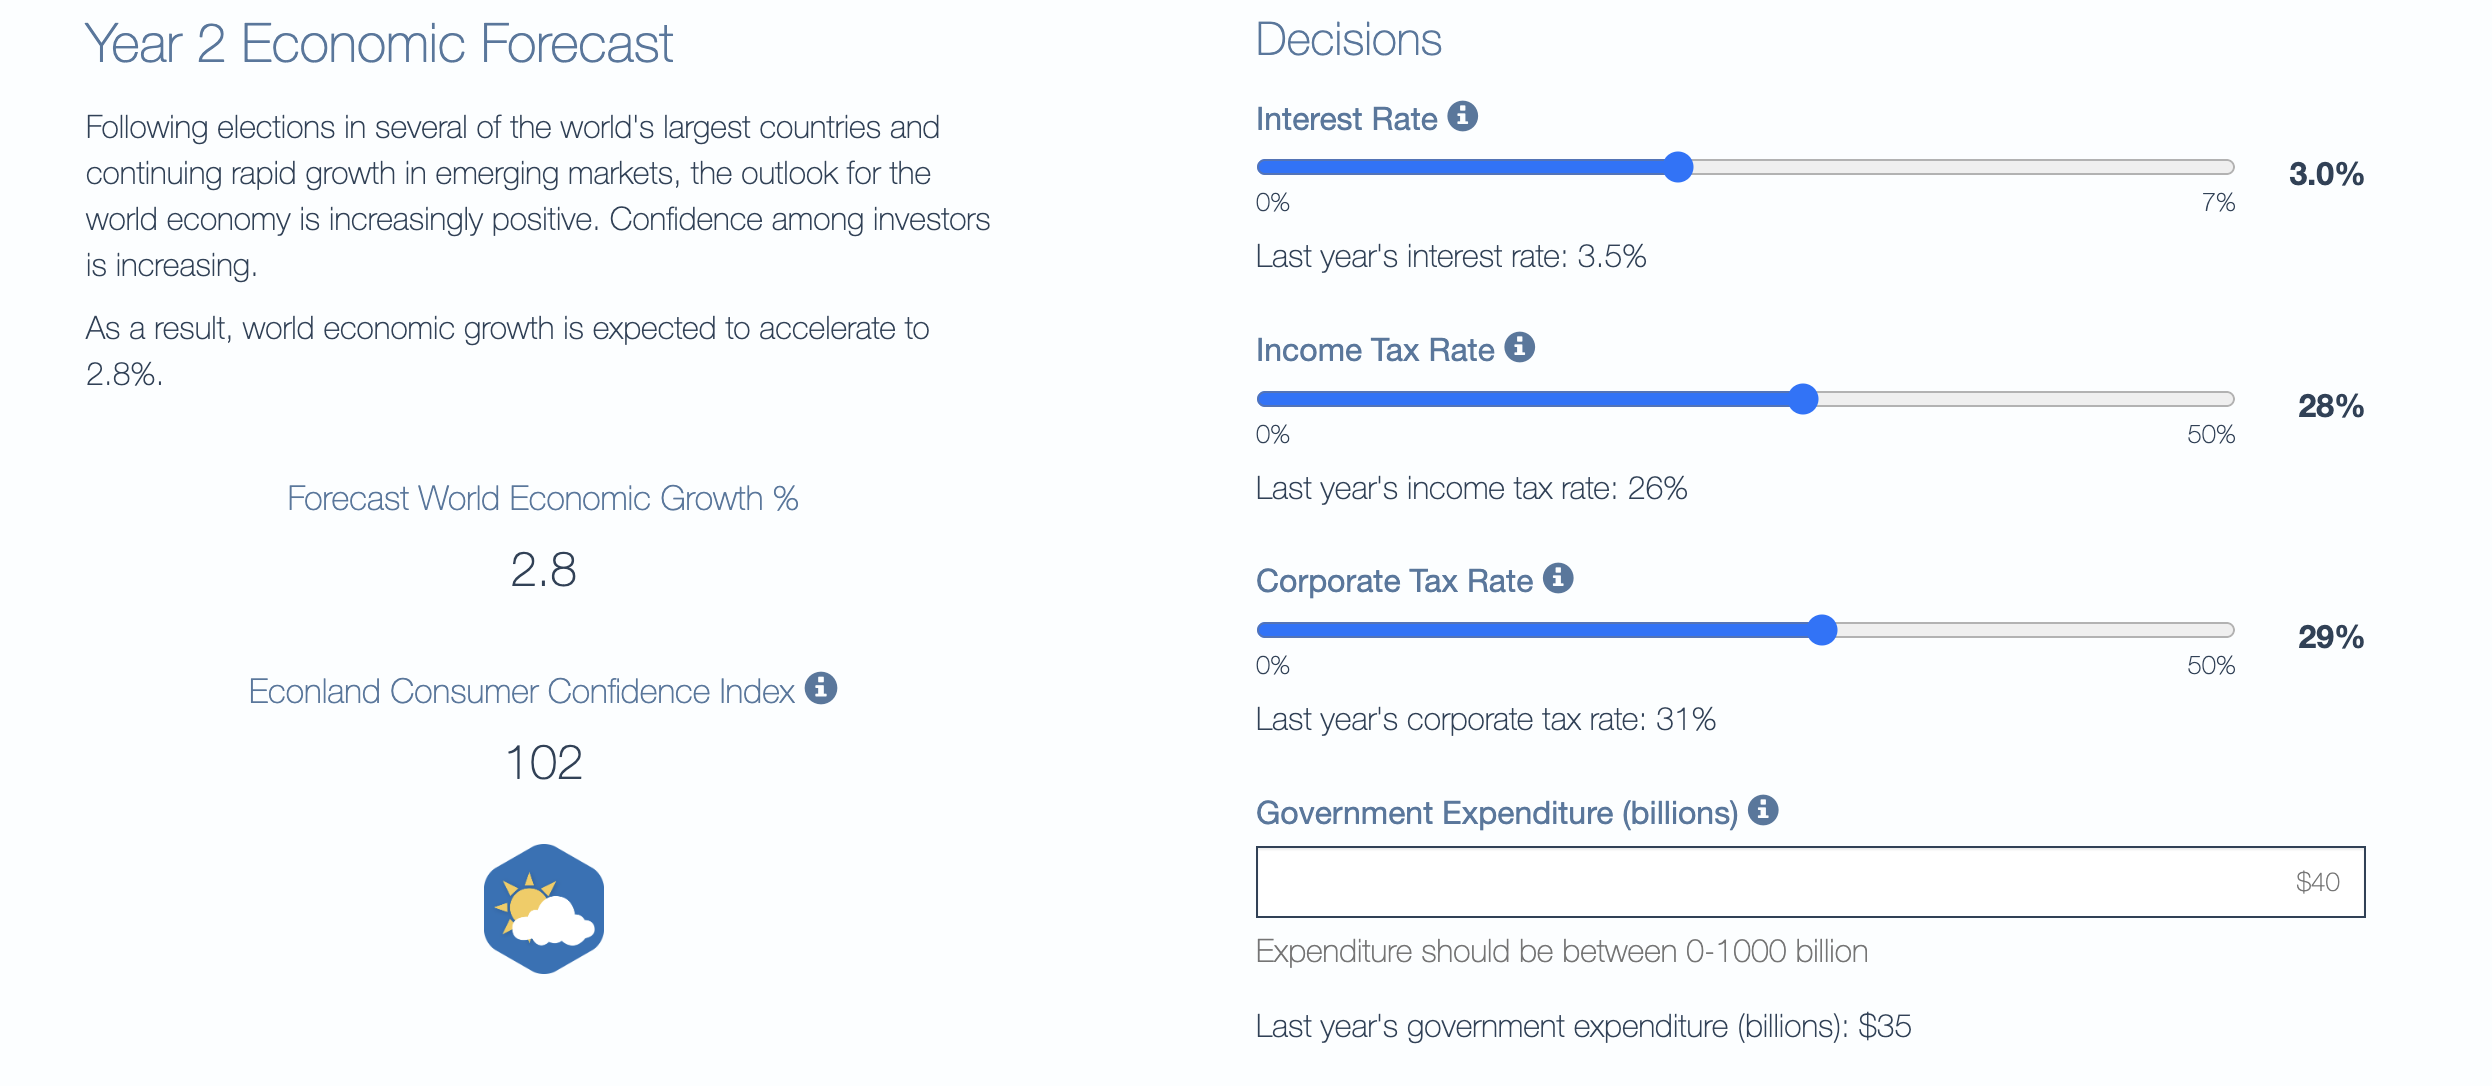Click the Decisions heading

point(1348,38)
